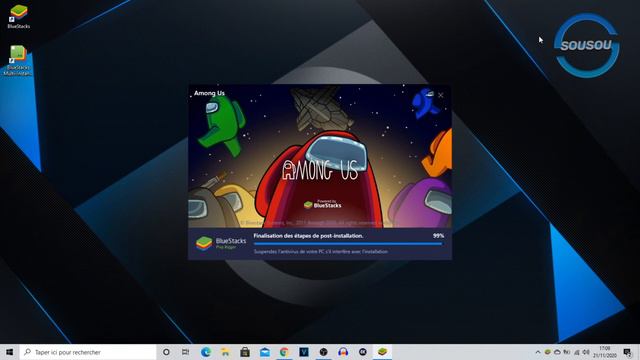Screen dimensions: 640x360
Task: Click the 'Powered by BlueStacks' logo on the banner
Action: (323, 204)
